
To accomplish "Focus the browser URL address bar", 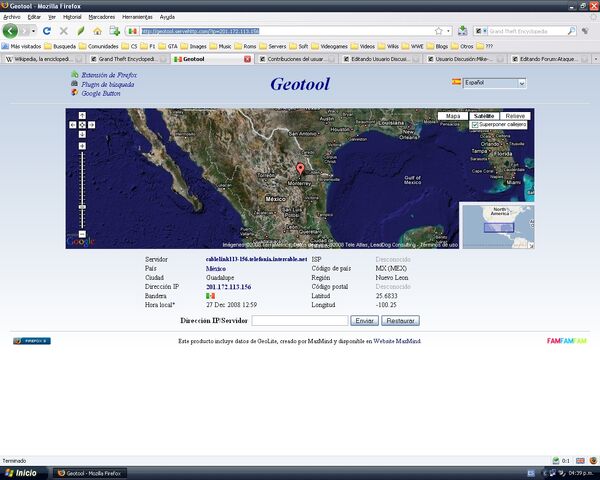I will coord(287,31).
